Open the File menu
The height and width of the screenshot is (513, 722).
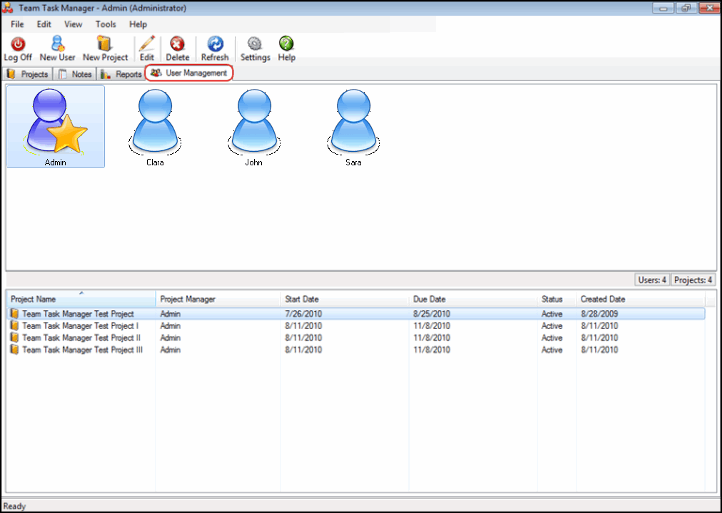17,24
